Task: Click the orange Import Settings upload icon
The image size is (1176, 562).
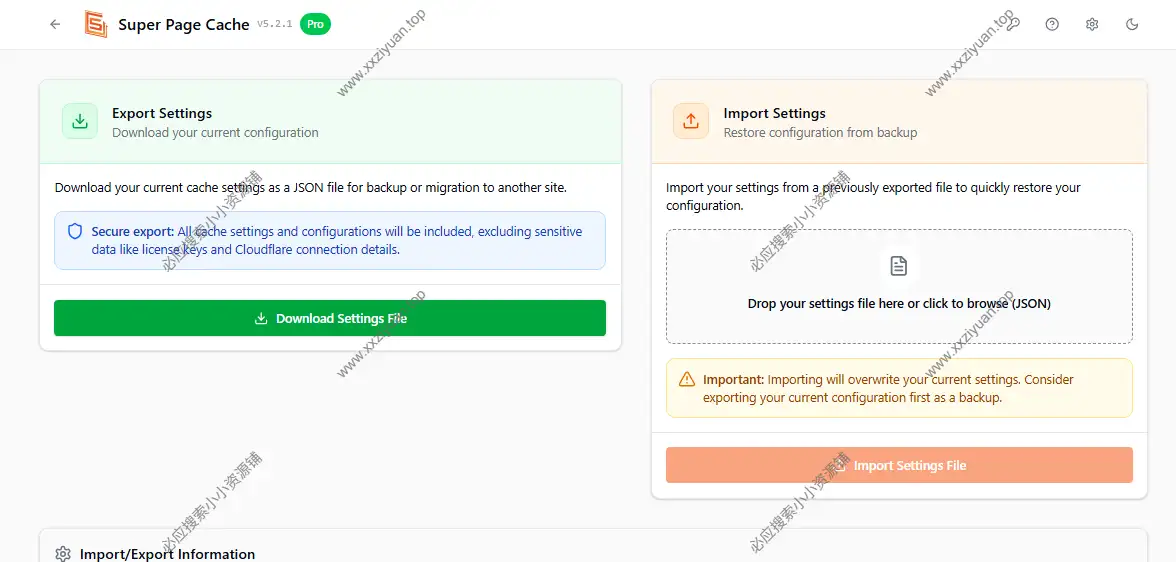Action: [691, 121]
